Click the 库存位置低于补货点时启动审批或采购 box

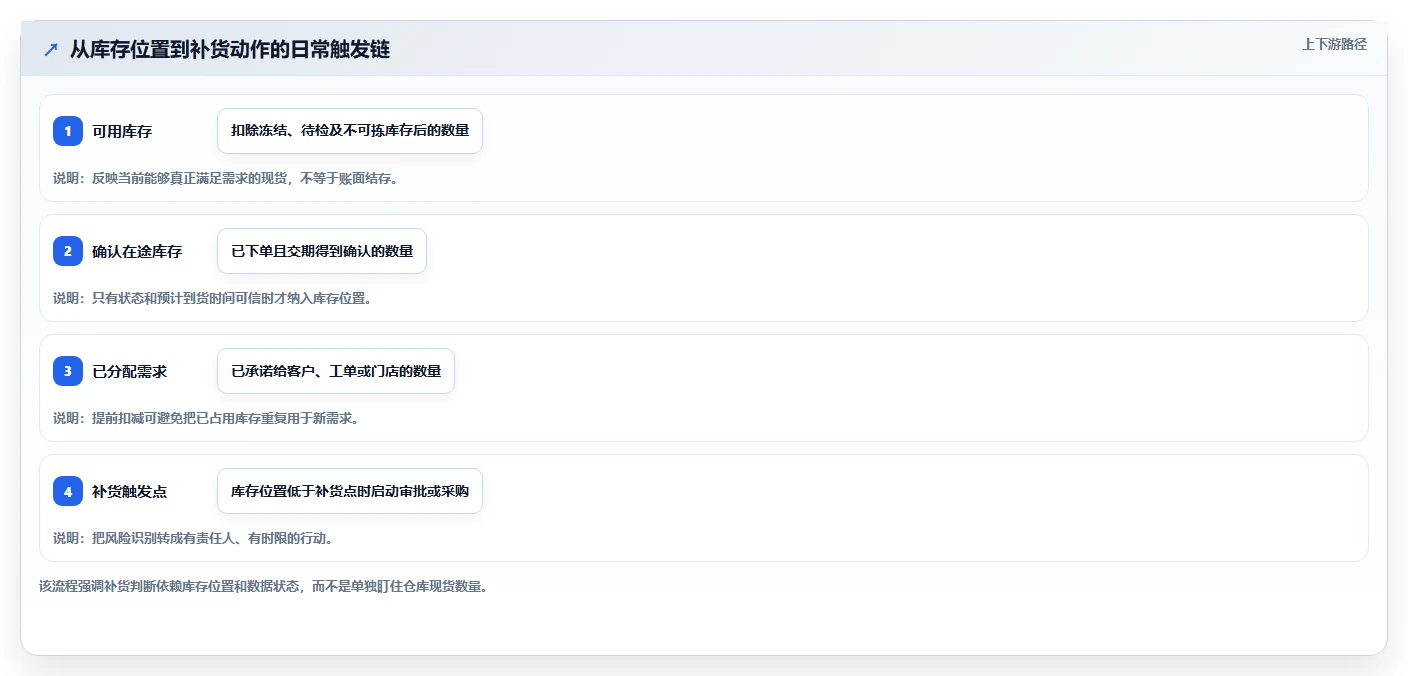pyautogui.click(x=350, y=491)
